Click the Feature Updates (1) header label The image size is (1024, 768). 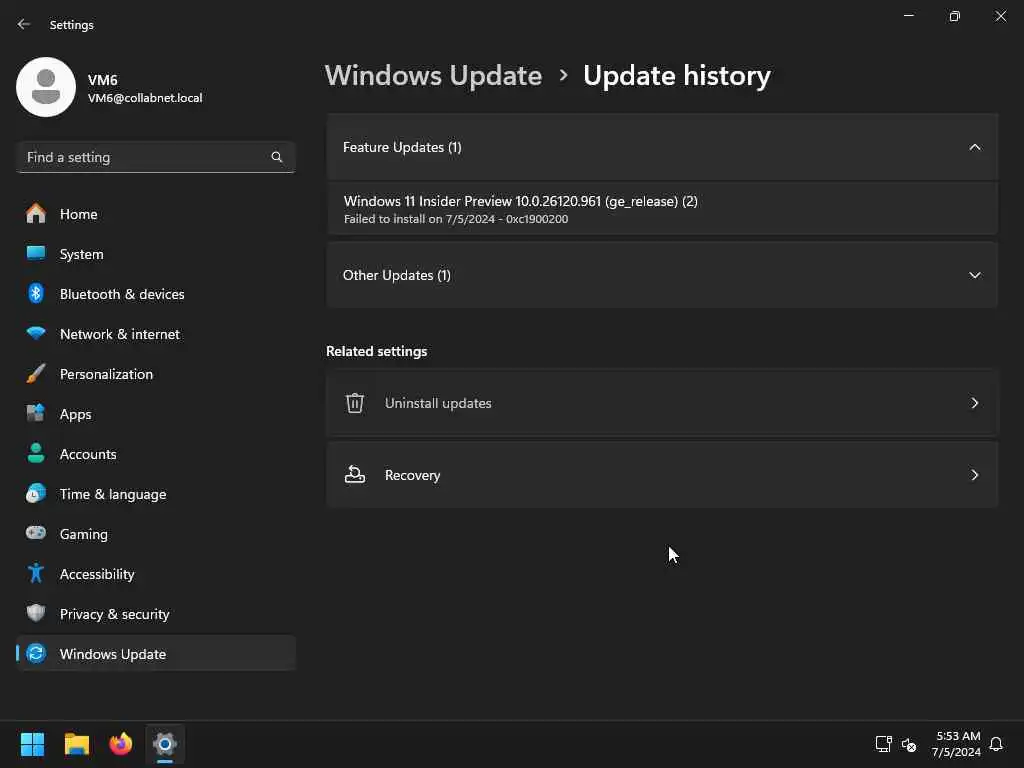click(402, 148)
